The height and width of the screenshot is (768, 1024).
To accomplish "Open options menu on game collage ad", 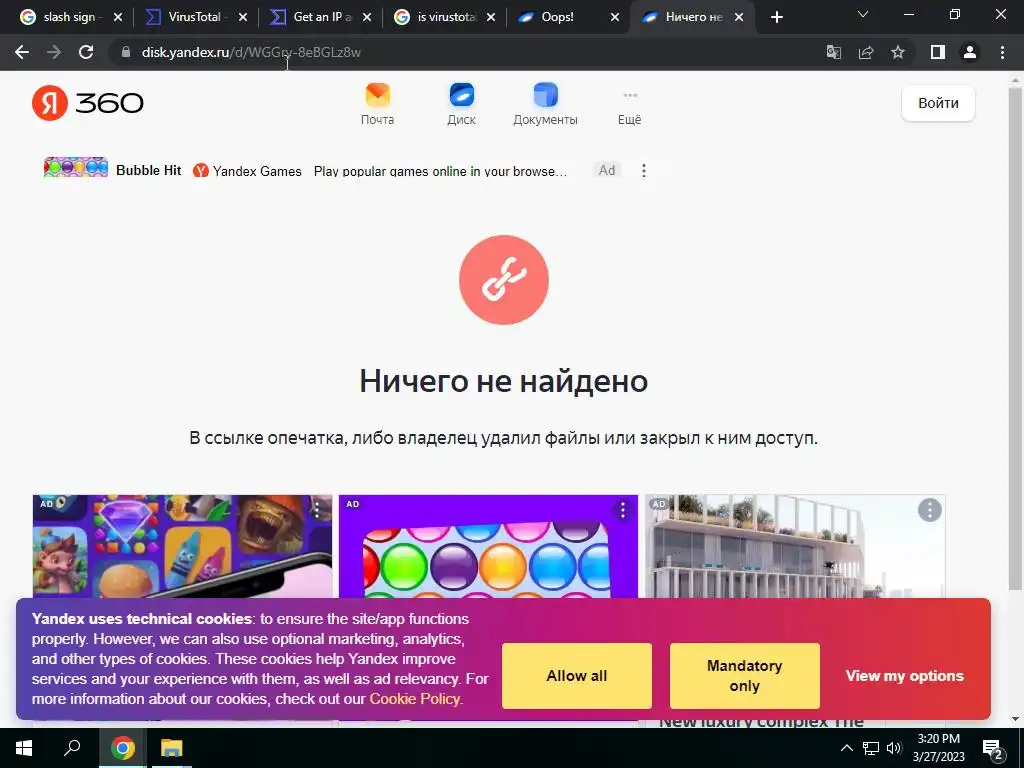I will (317, 510).
